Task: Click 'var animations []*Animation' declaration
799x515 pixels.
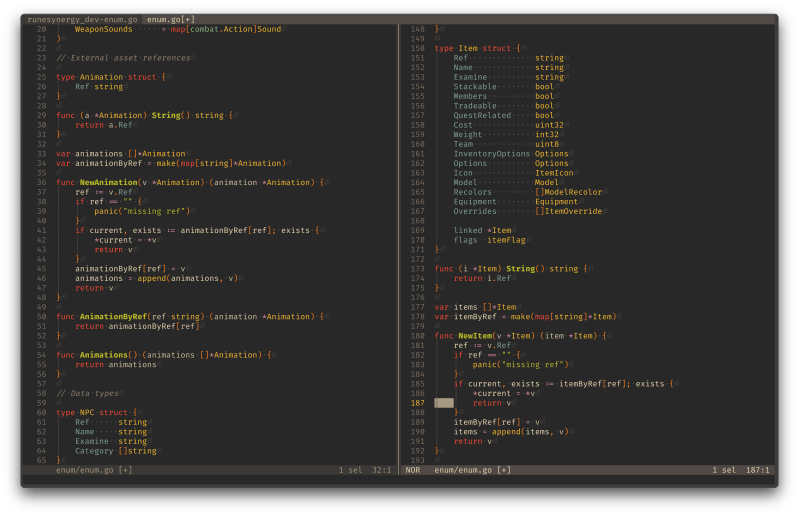Action: coord(120,154)
